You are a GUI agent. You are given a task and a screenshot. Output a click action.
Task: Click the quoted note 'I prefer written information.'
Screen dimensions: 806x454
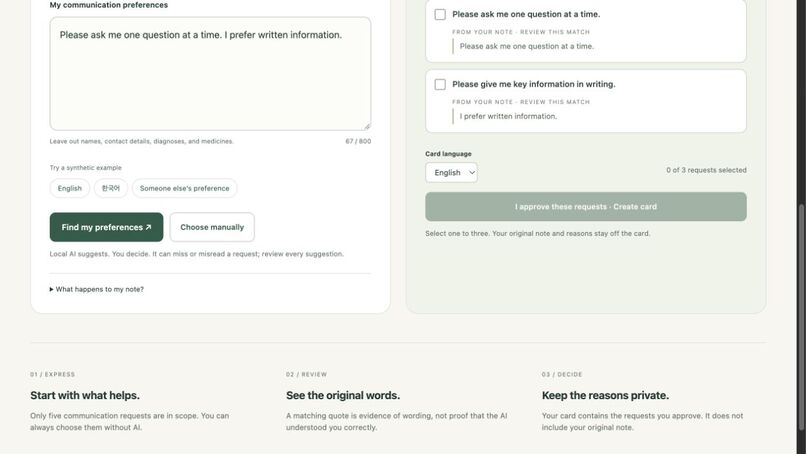click(x=508, y=116)
